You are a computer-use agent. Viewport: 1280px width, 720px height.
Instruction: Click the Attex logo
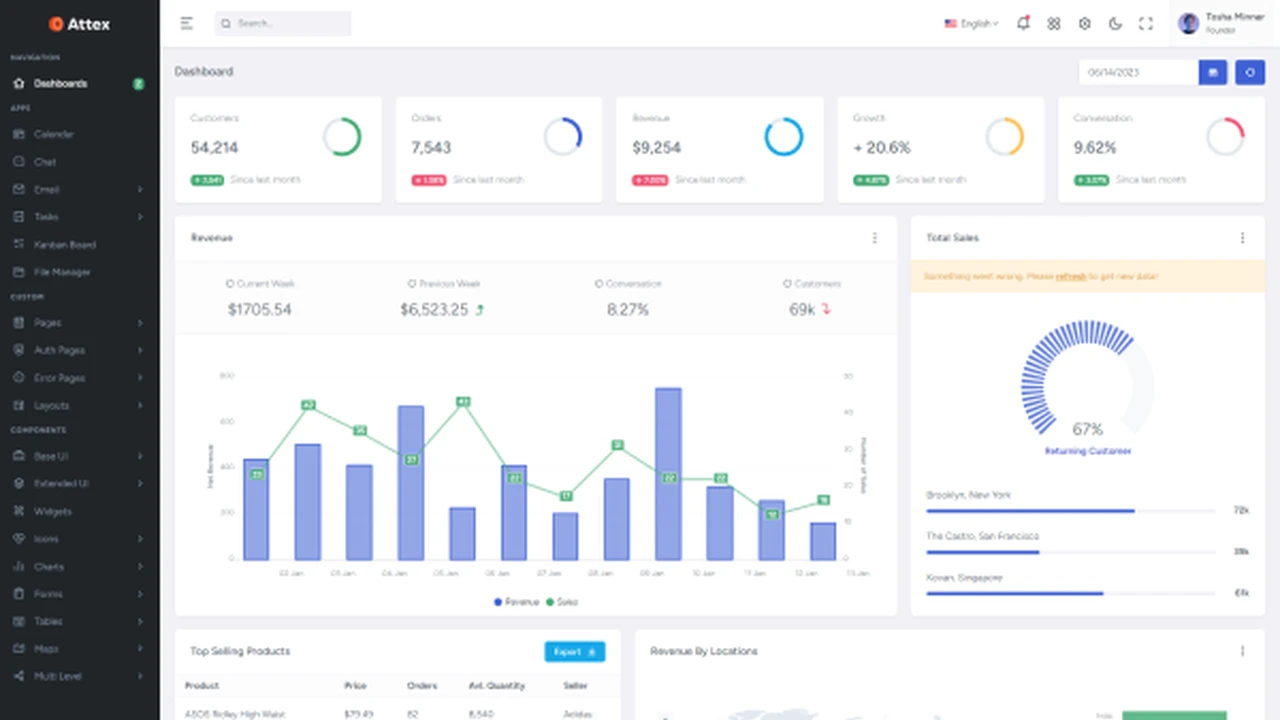tap(79, 23)
